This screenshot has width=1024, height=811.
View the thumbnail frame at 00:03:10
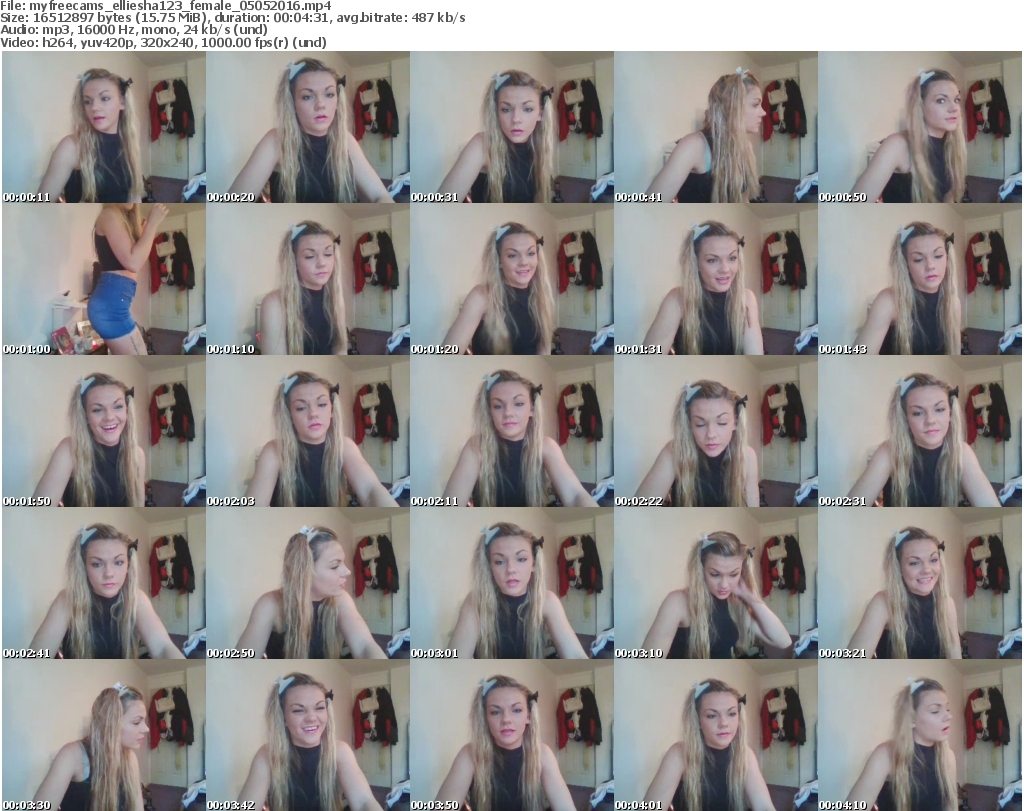[716, 584]
